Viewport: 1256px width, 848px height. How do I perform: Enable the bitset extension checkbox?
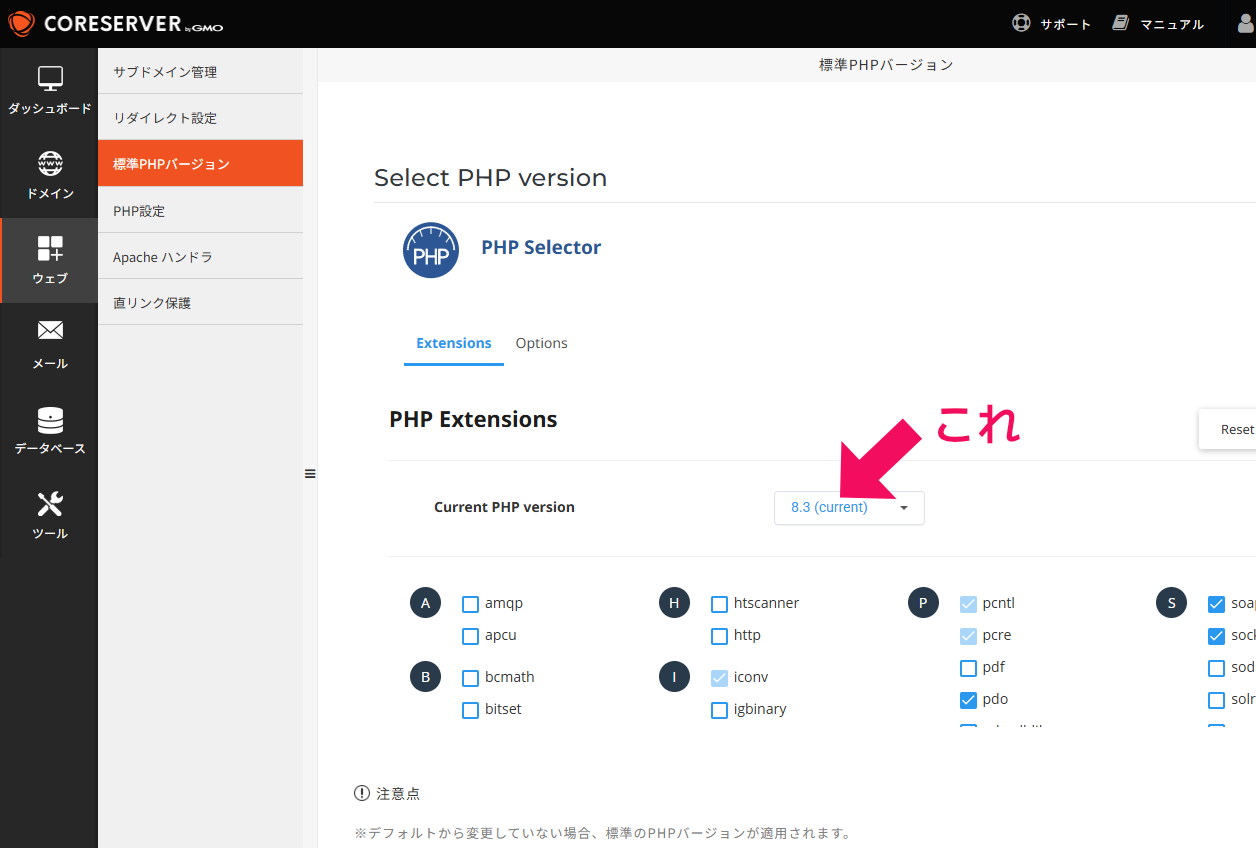pos(470,710)
